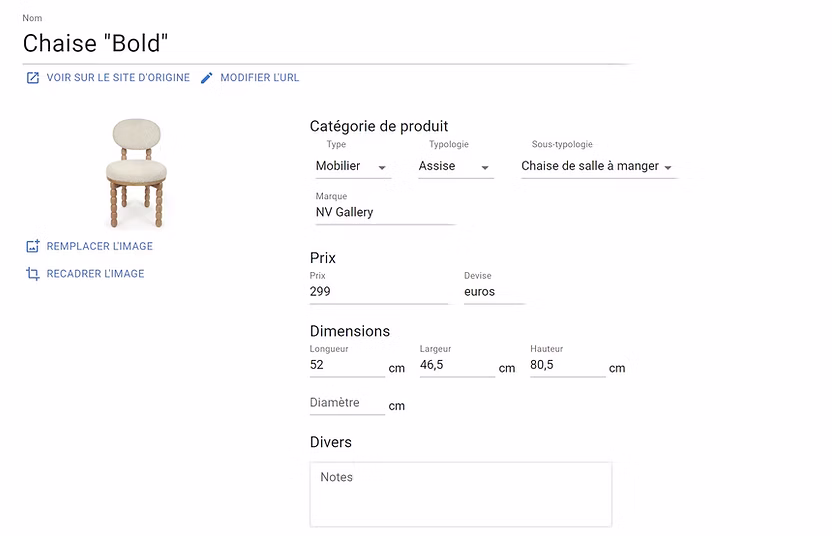Screen dimensions: 832x536
Task: Open the Type dropdown showing Mobilier
Action: click(x=351, y=167)
